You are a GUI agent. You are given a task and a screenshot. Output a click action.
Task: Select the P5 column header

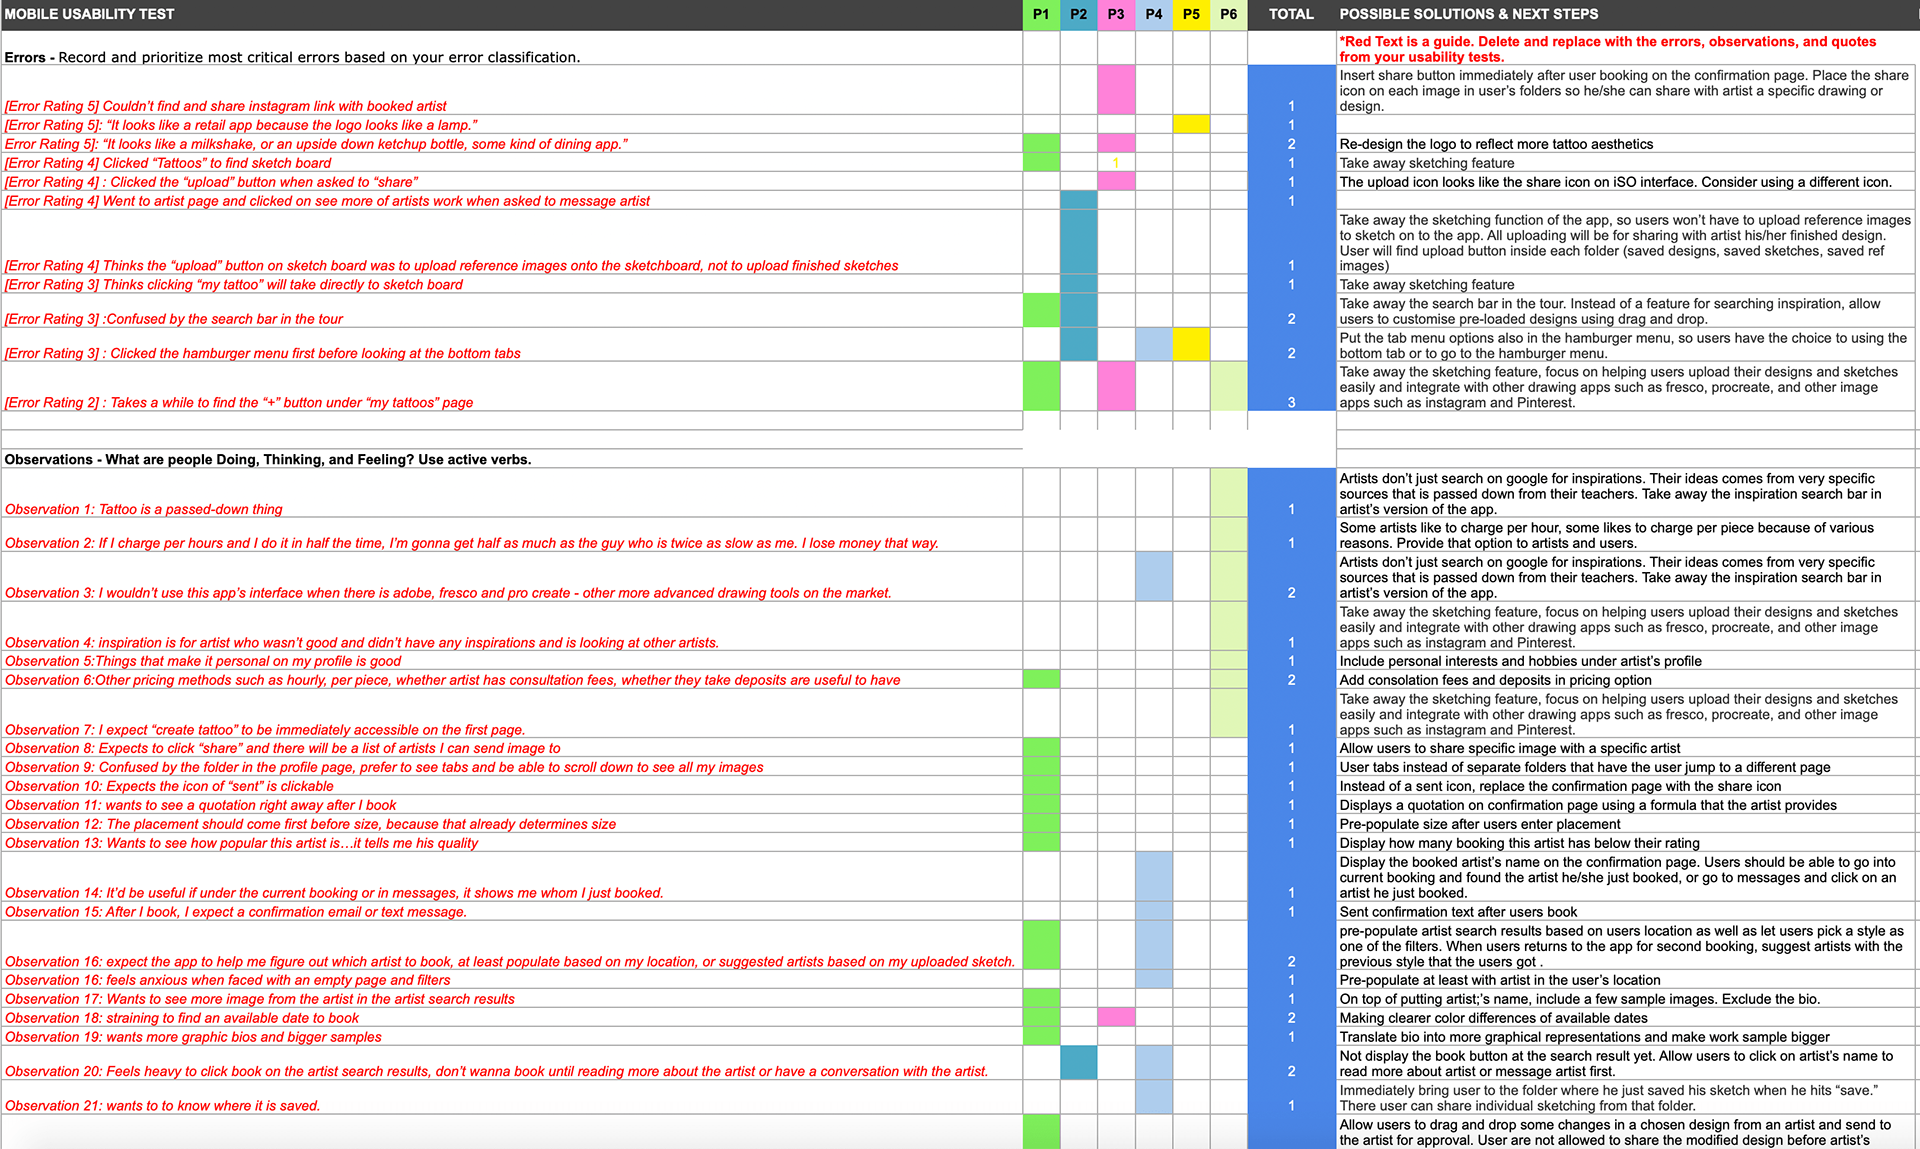pyautogui.click(x=1191, y=14)
